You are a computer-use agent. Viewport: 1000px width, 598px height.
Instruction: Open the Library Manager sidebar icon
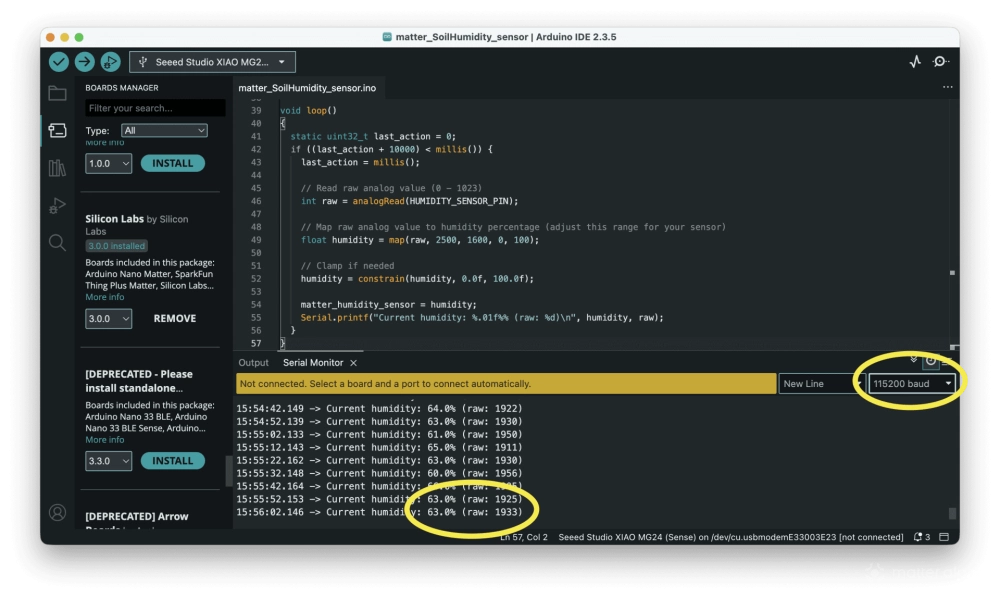(x=58, y=168)
